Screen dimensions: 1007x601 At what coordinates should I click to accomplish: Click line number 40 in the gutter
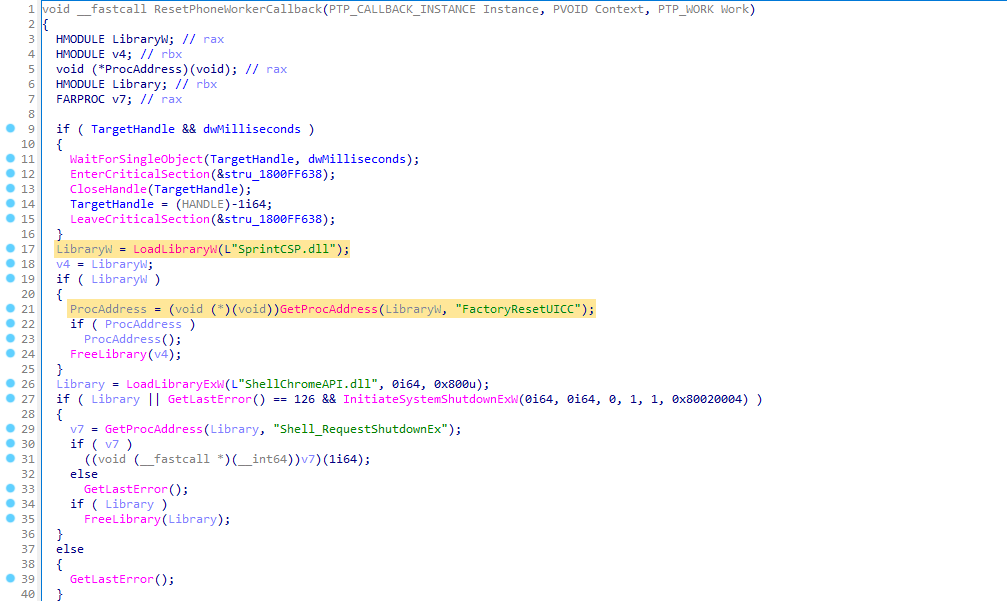[28, 594]
